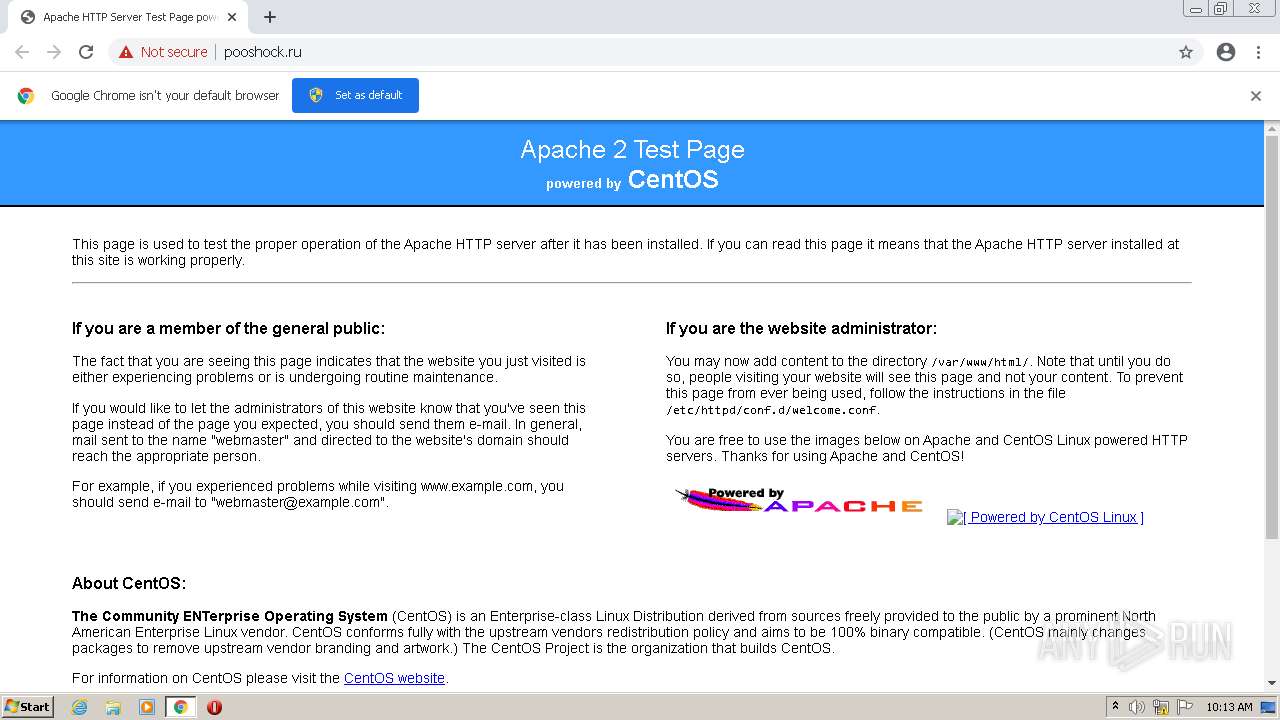Viewport: 1280px width, 720px height.
Task: Click the website administrator heading
Action: [x=801, y=329]
